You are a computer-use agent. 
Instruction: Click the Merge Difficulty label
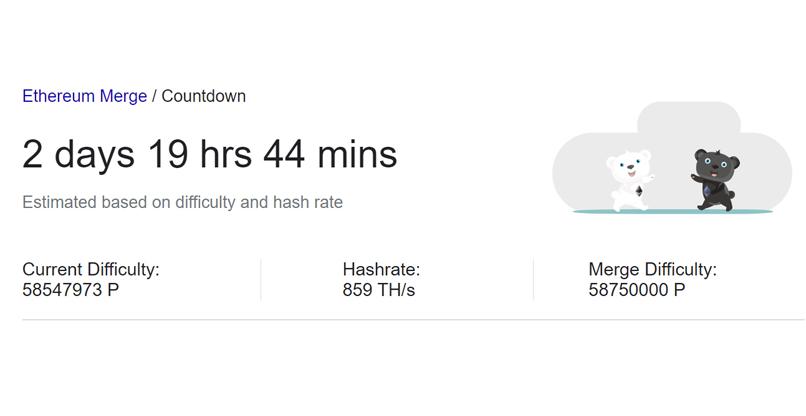point(652,270)
